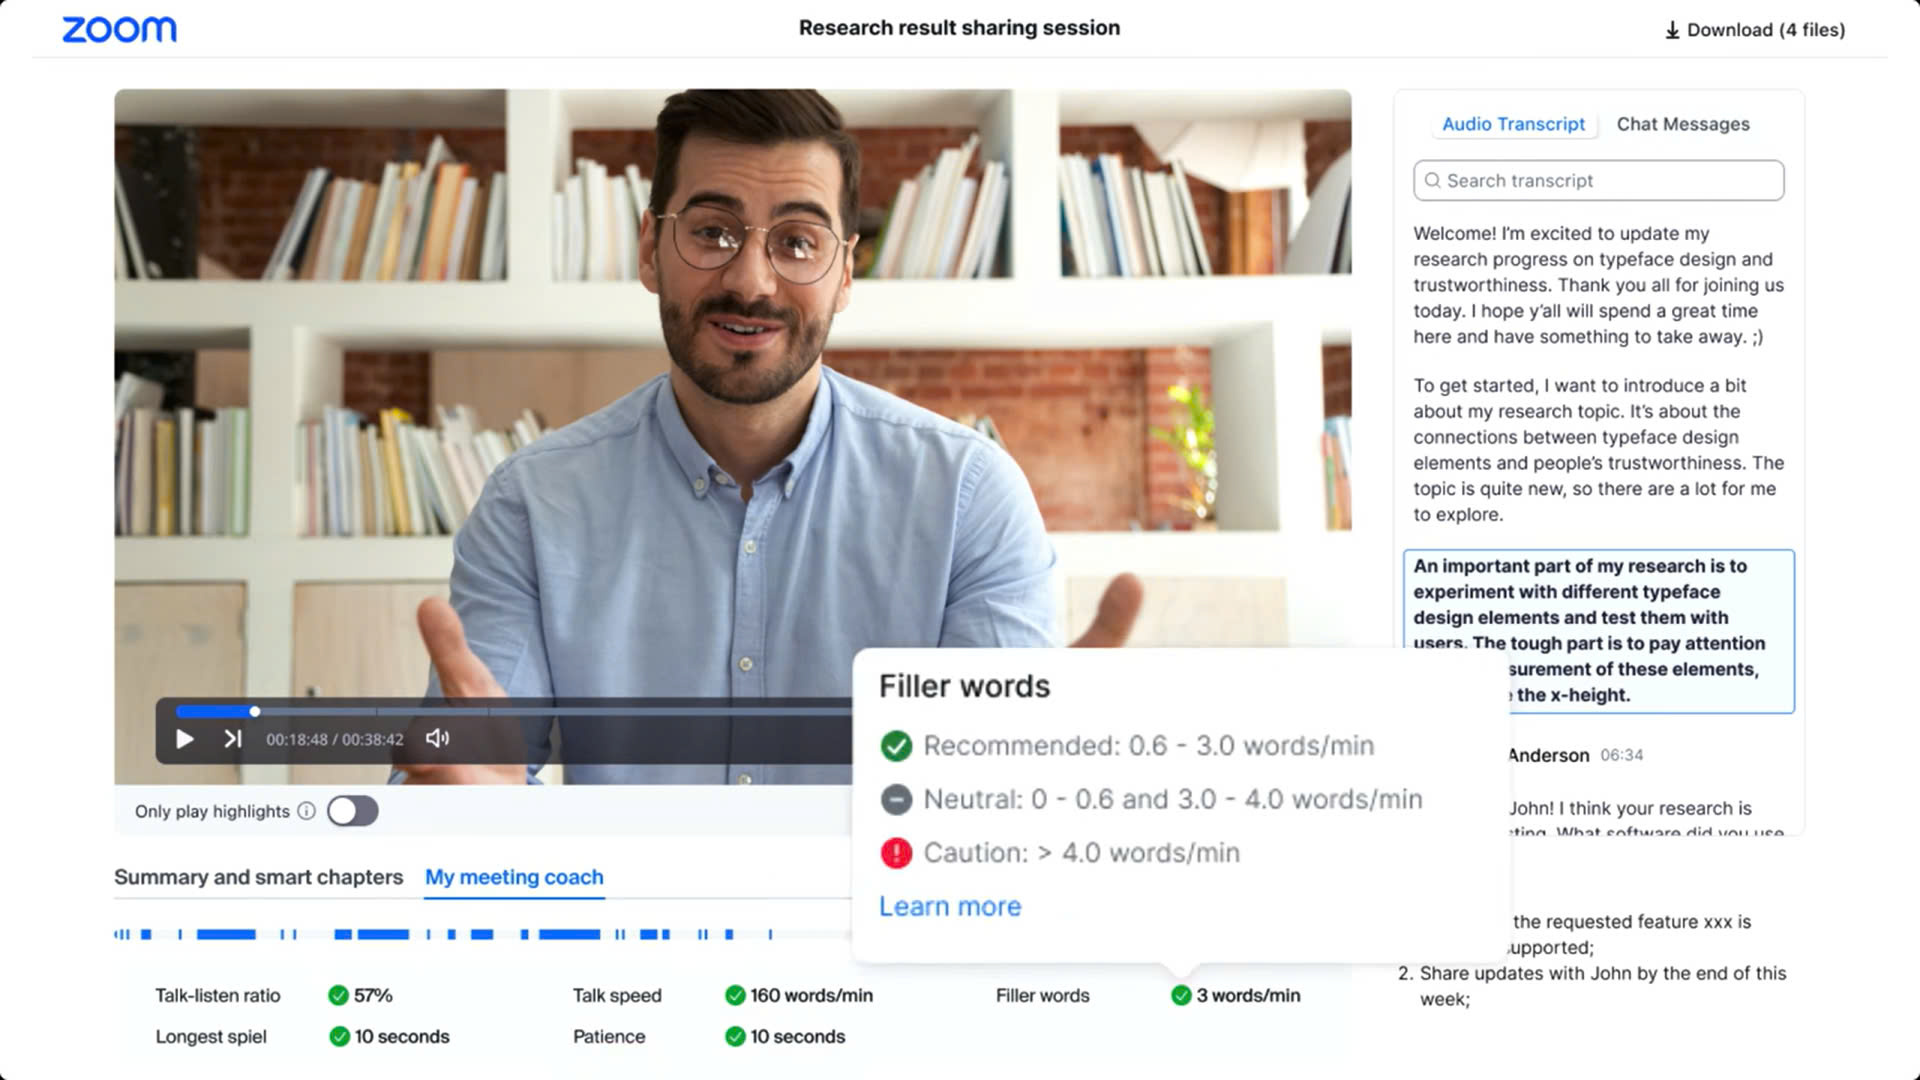Skip to next chapter in video

tap(233, 739)
